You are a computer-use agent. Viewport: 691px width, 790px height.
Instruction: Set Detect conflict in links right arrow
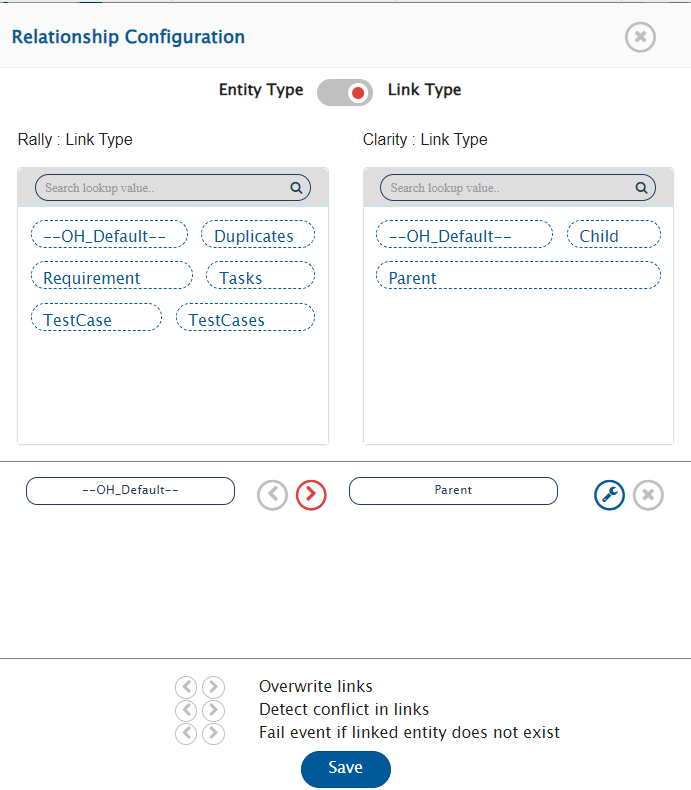[213, 710]
